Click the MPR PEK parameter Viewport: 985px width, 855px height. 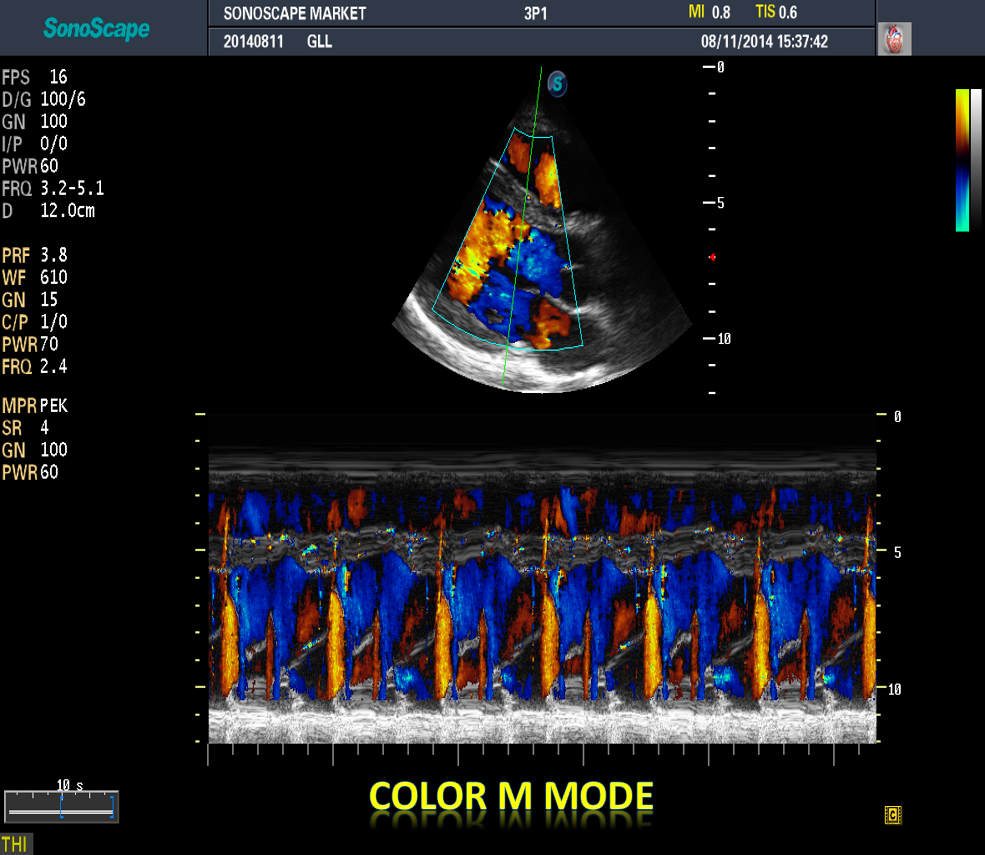tap(36, 405)
